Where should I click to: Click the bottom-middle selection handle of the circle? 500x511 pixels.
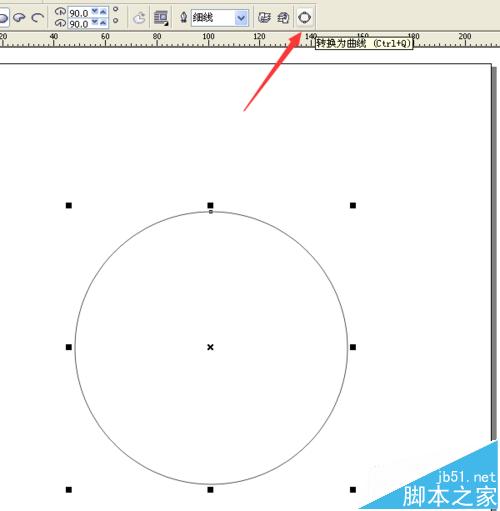(x=210, y=490)
